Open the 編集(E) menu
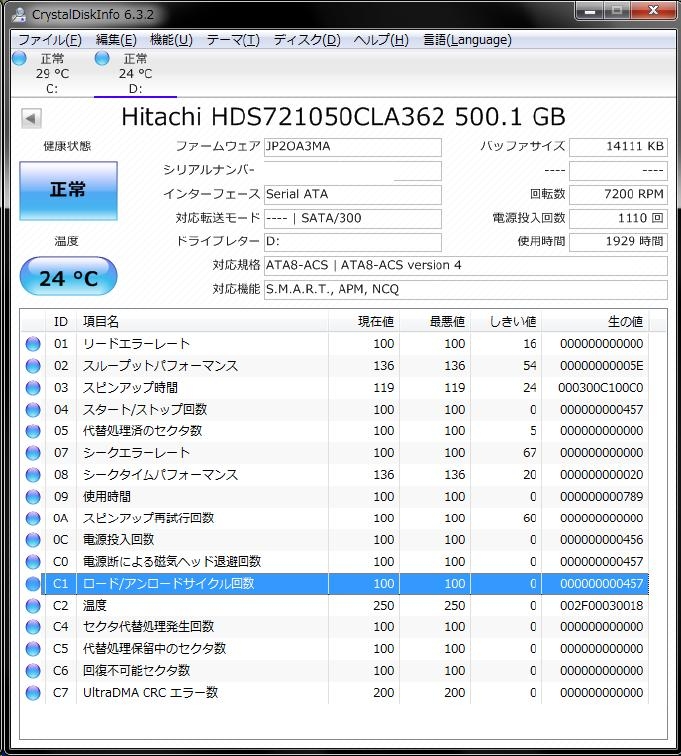The width and height of the screenshot is (681, 756). pyautogui.click(x=116, y=40)
